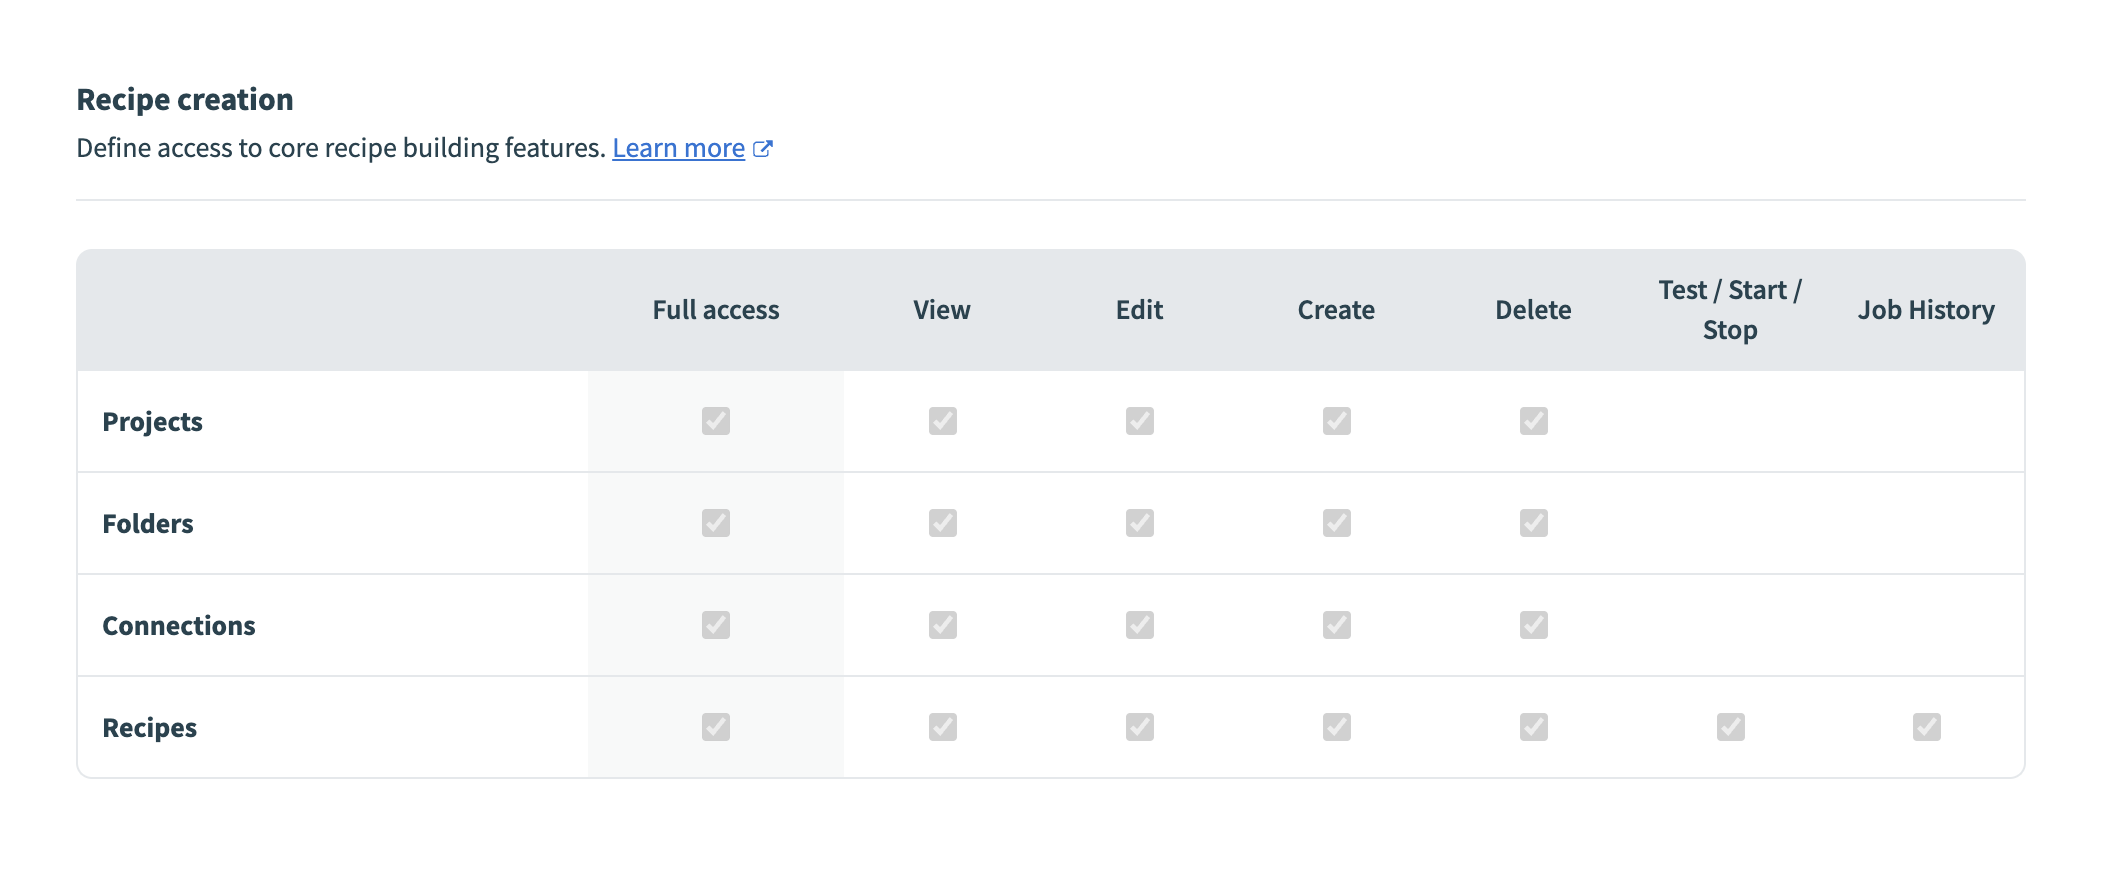Toggle View checkbox for Recipes

click(x=942, y=727)
